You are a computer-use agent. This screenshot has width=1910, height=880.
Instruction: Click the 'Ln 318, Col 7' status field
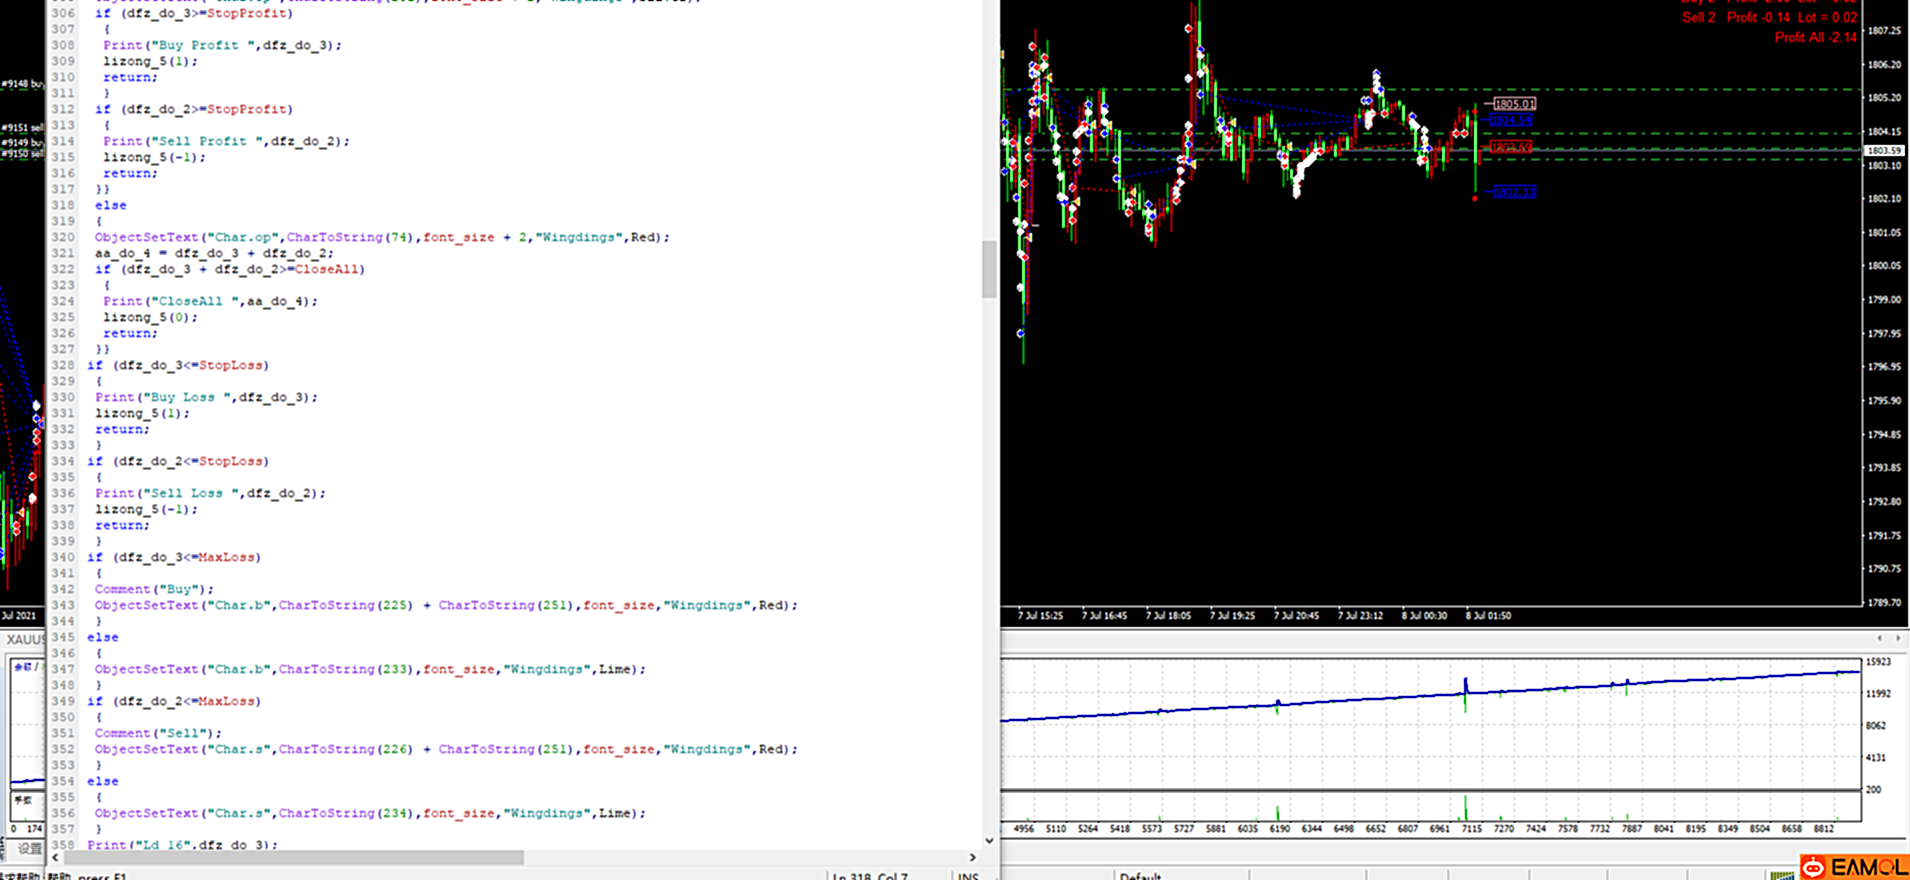[x=870, y=876]
